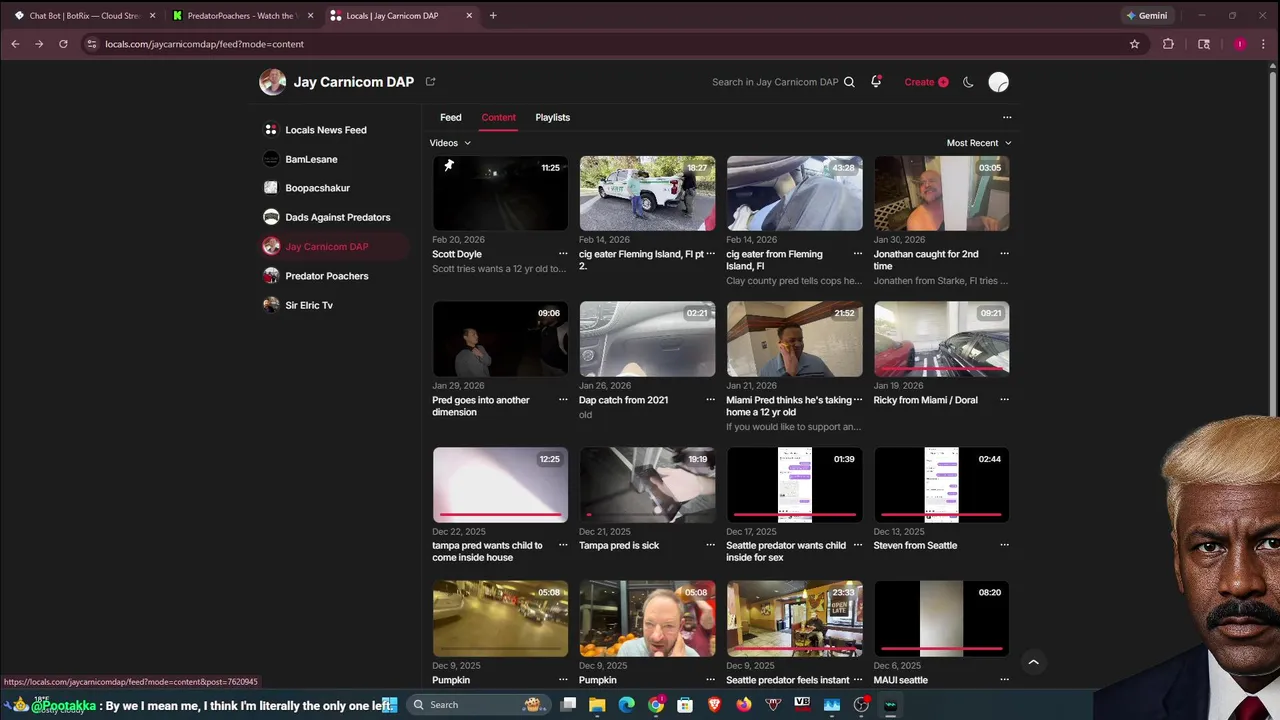Open Microsoft Edge from the taskbar
The height and width of the screenshot is (720, 1280).
click(627, 705)
